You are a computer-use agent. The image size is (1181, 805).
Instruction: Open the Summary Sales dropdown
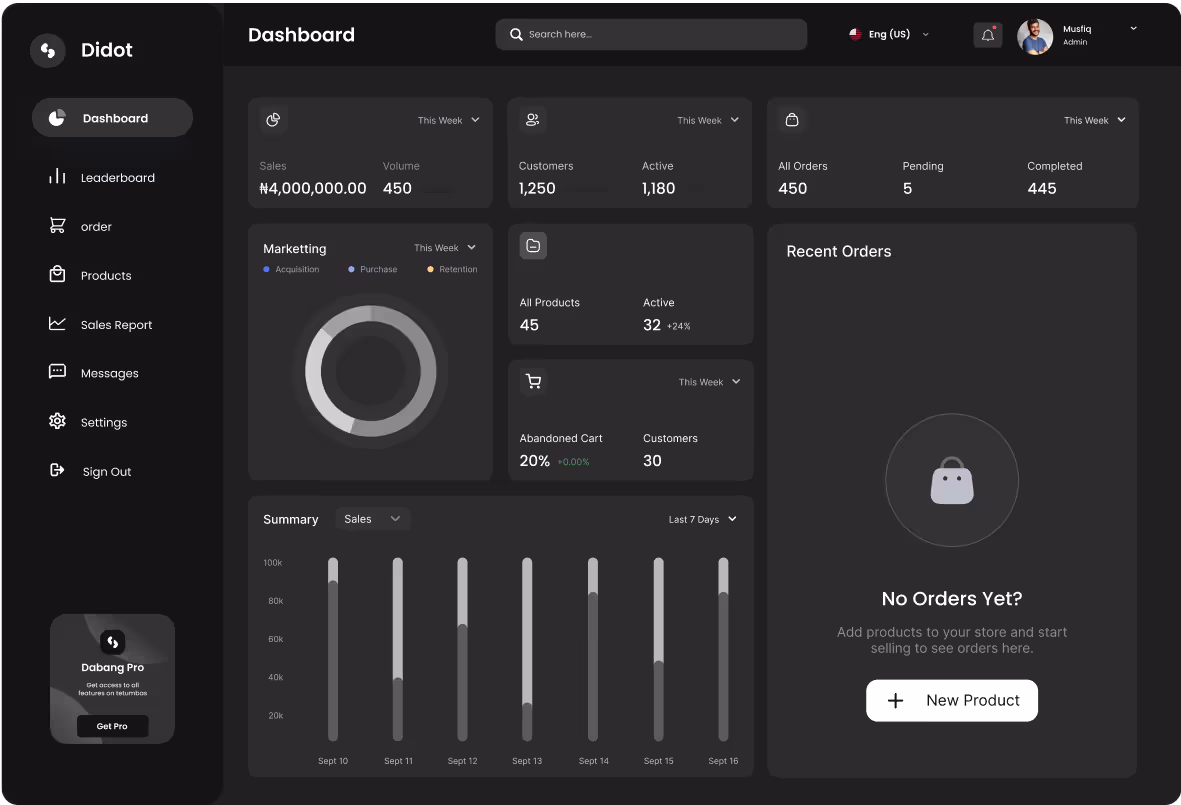pyautogui.click(x=372, y=519)
